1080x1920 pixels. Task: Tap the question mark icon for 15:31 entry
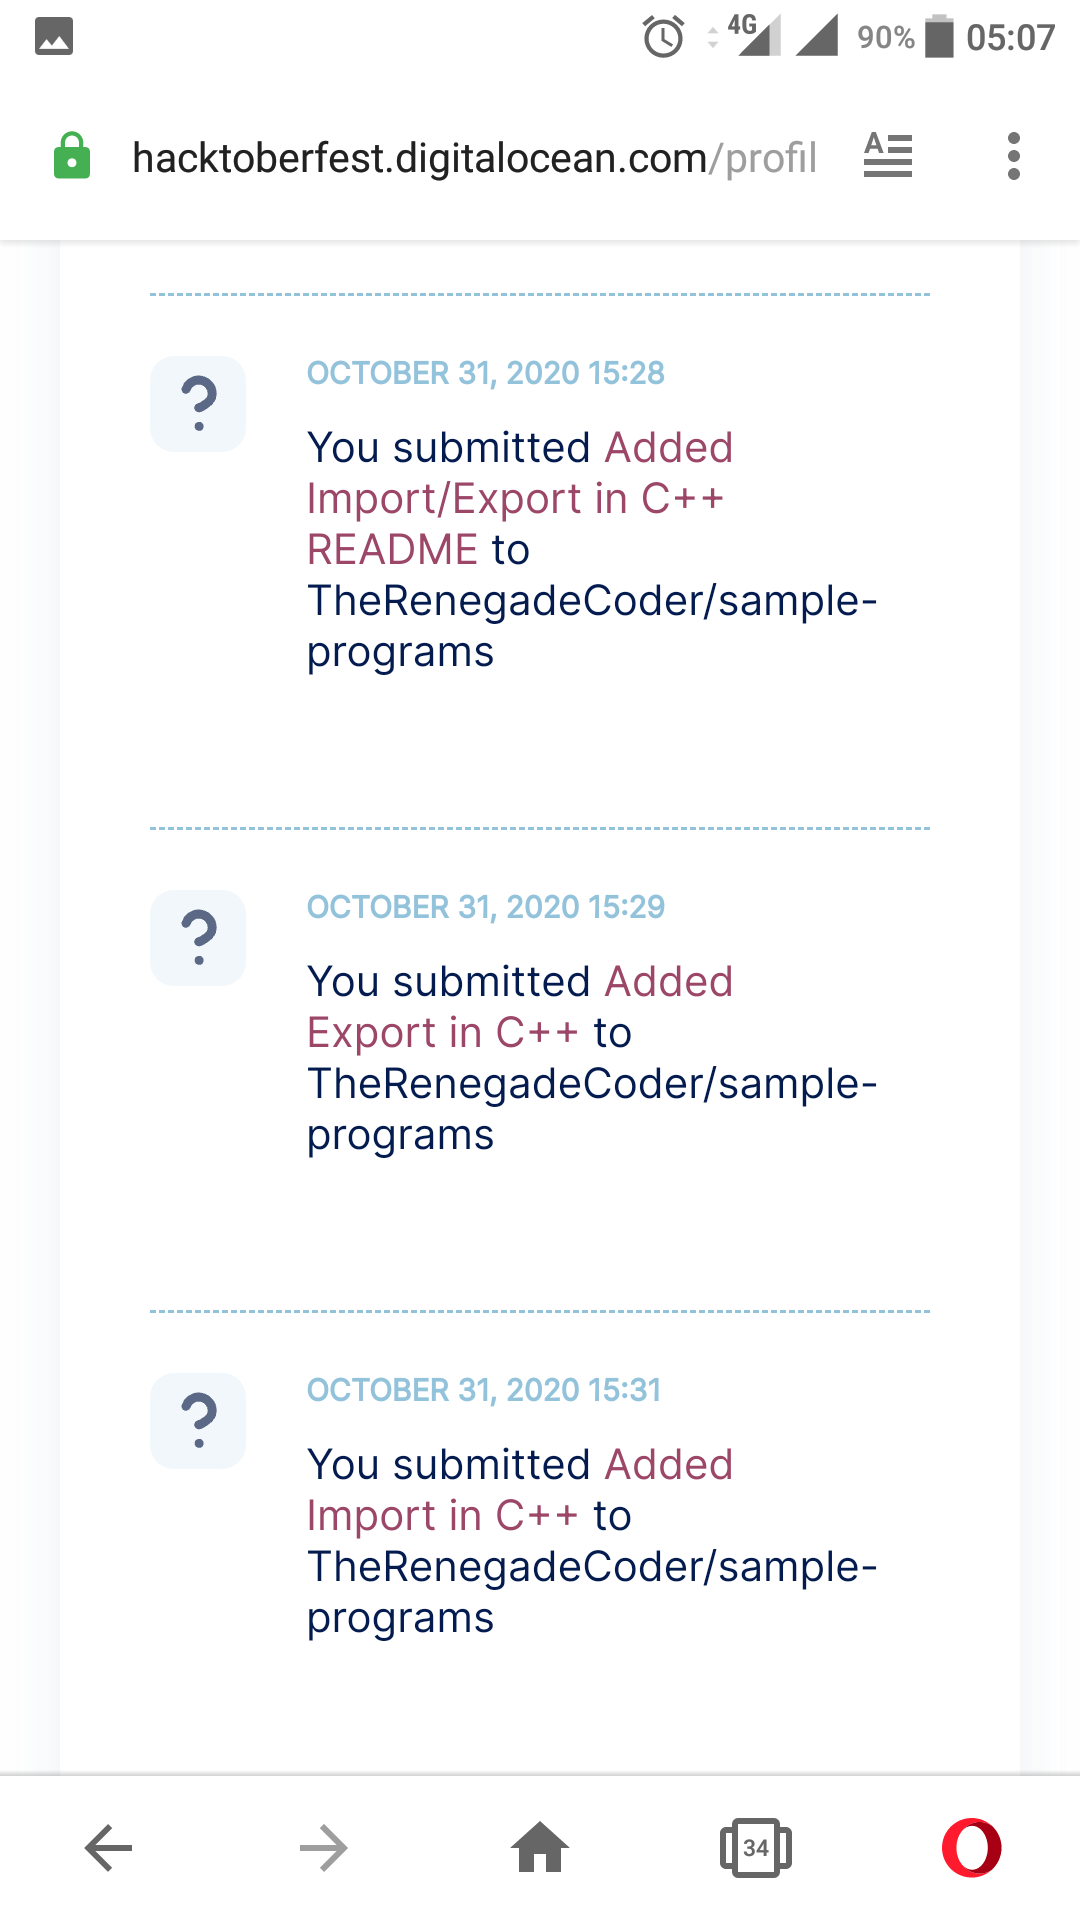(x=198, y=1421)
